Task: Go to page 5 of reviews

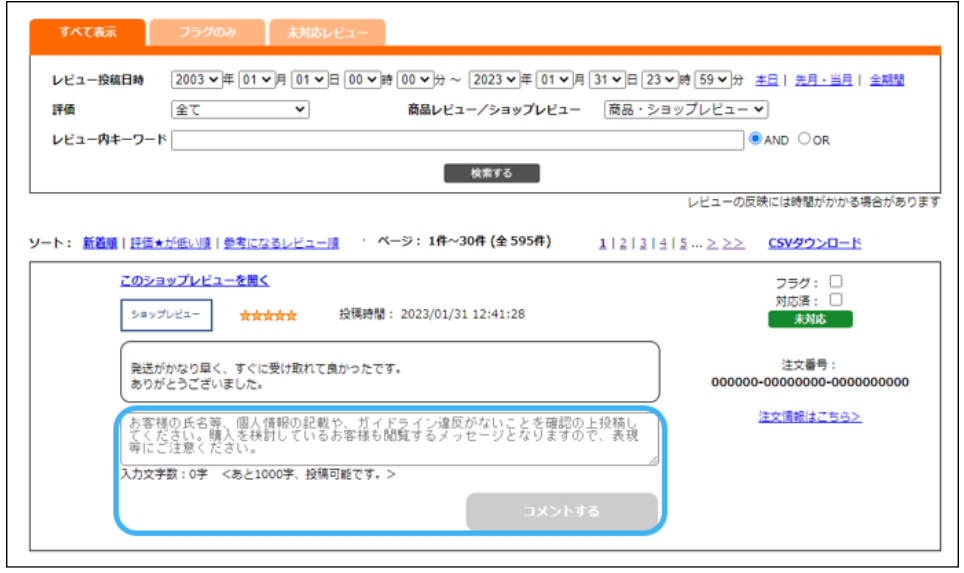Action: point(683,243)
